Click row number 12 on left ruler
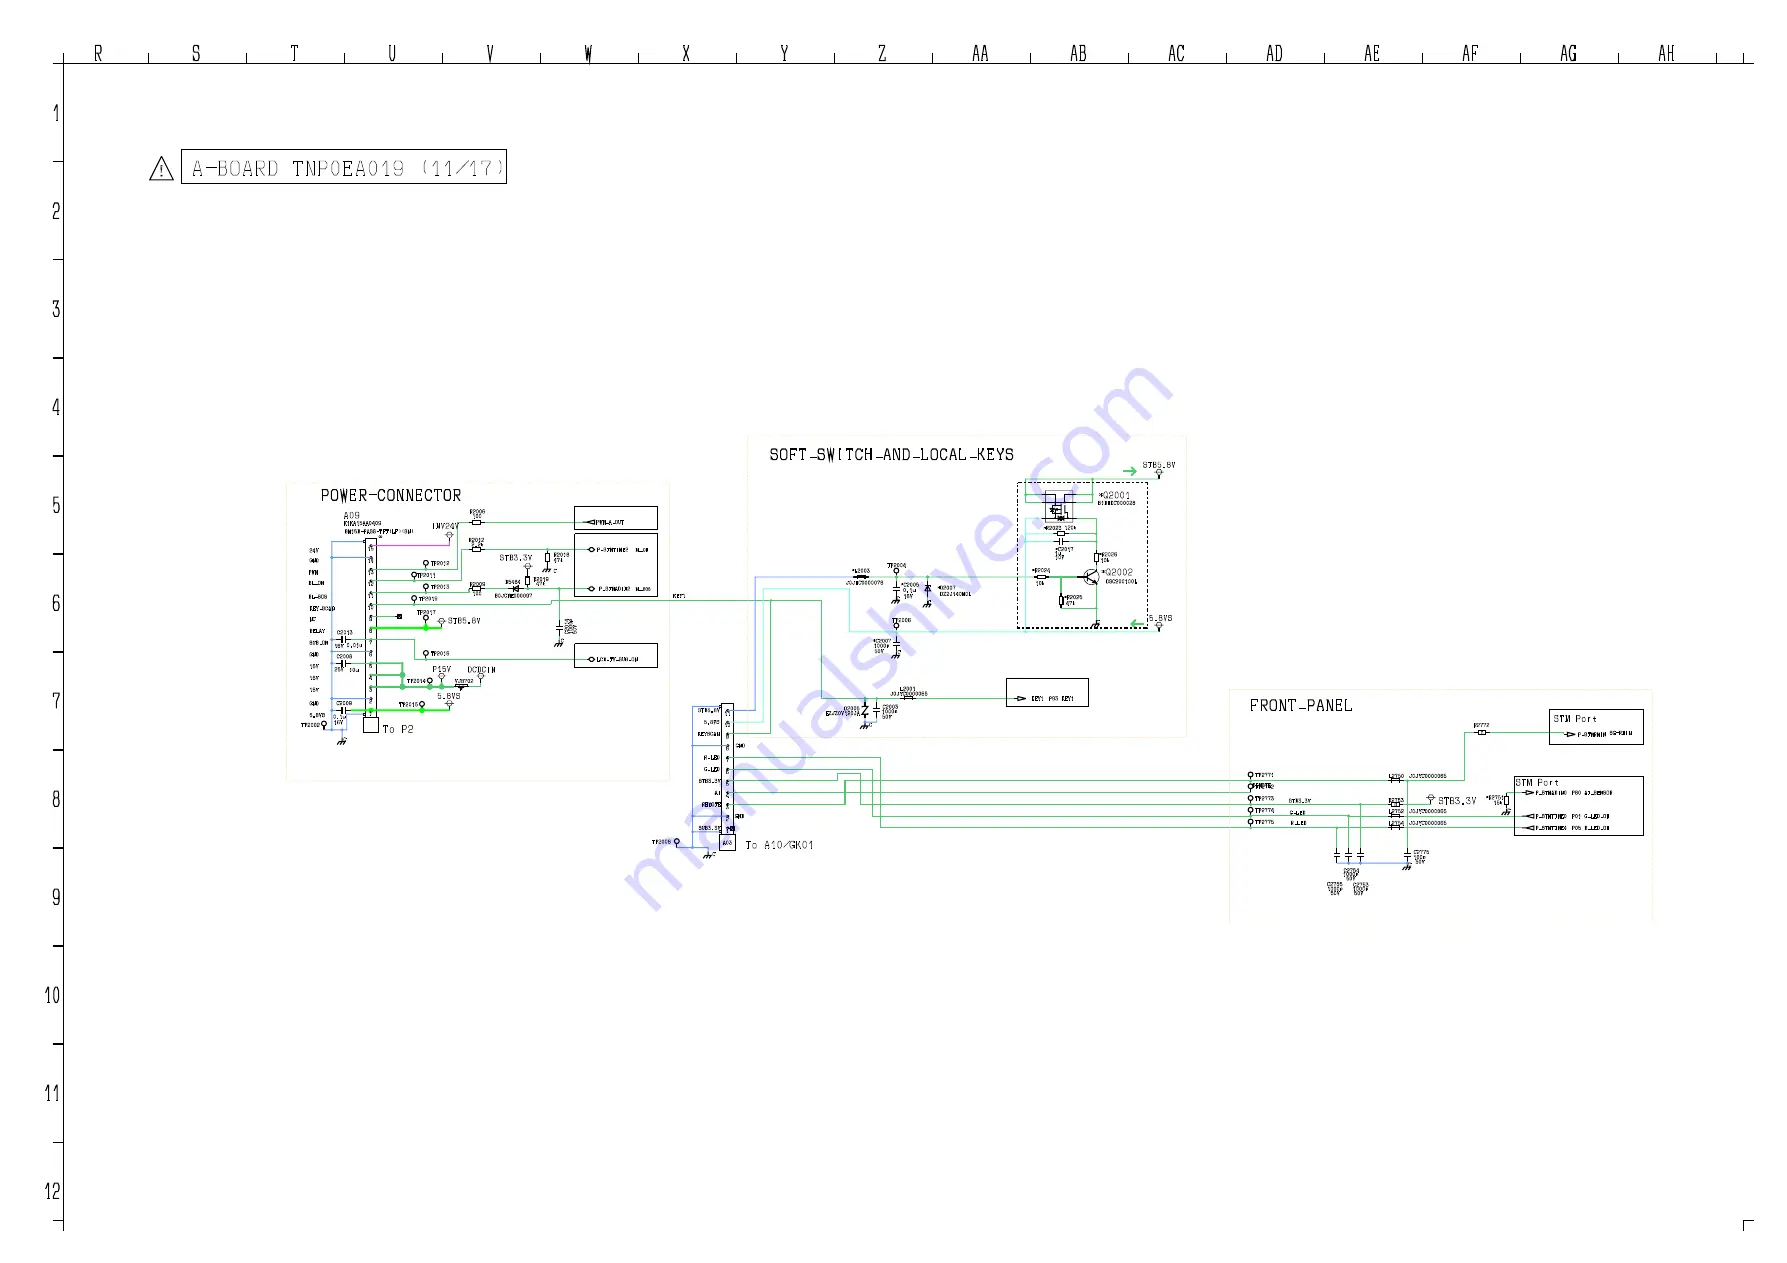The height and width of the screenshot is (1263, 1787). click(52, 1191)
